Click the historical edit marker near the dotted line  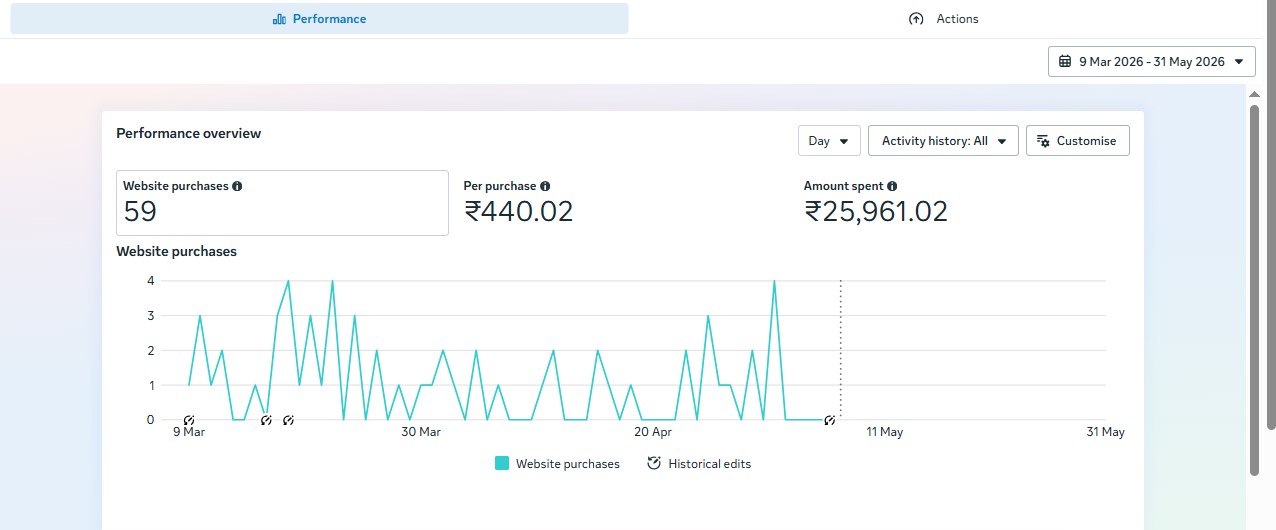click(830, 420)
